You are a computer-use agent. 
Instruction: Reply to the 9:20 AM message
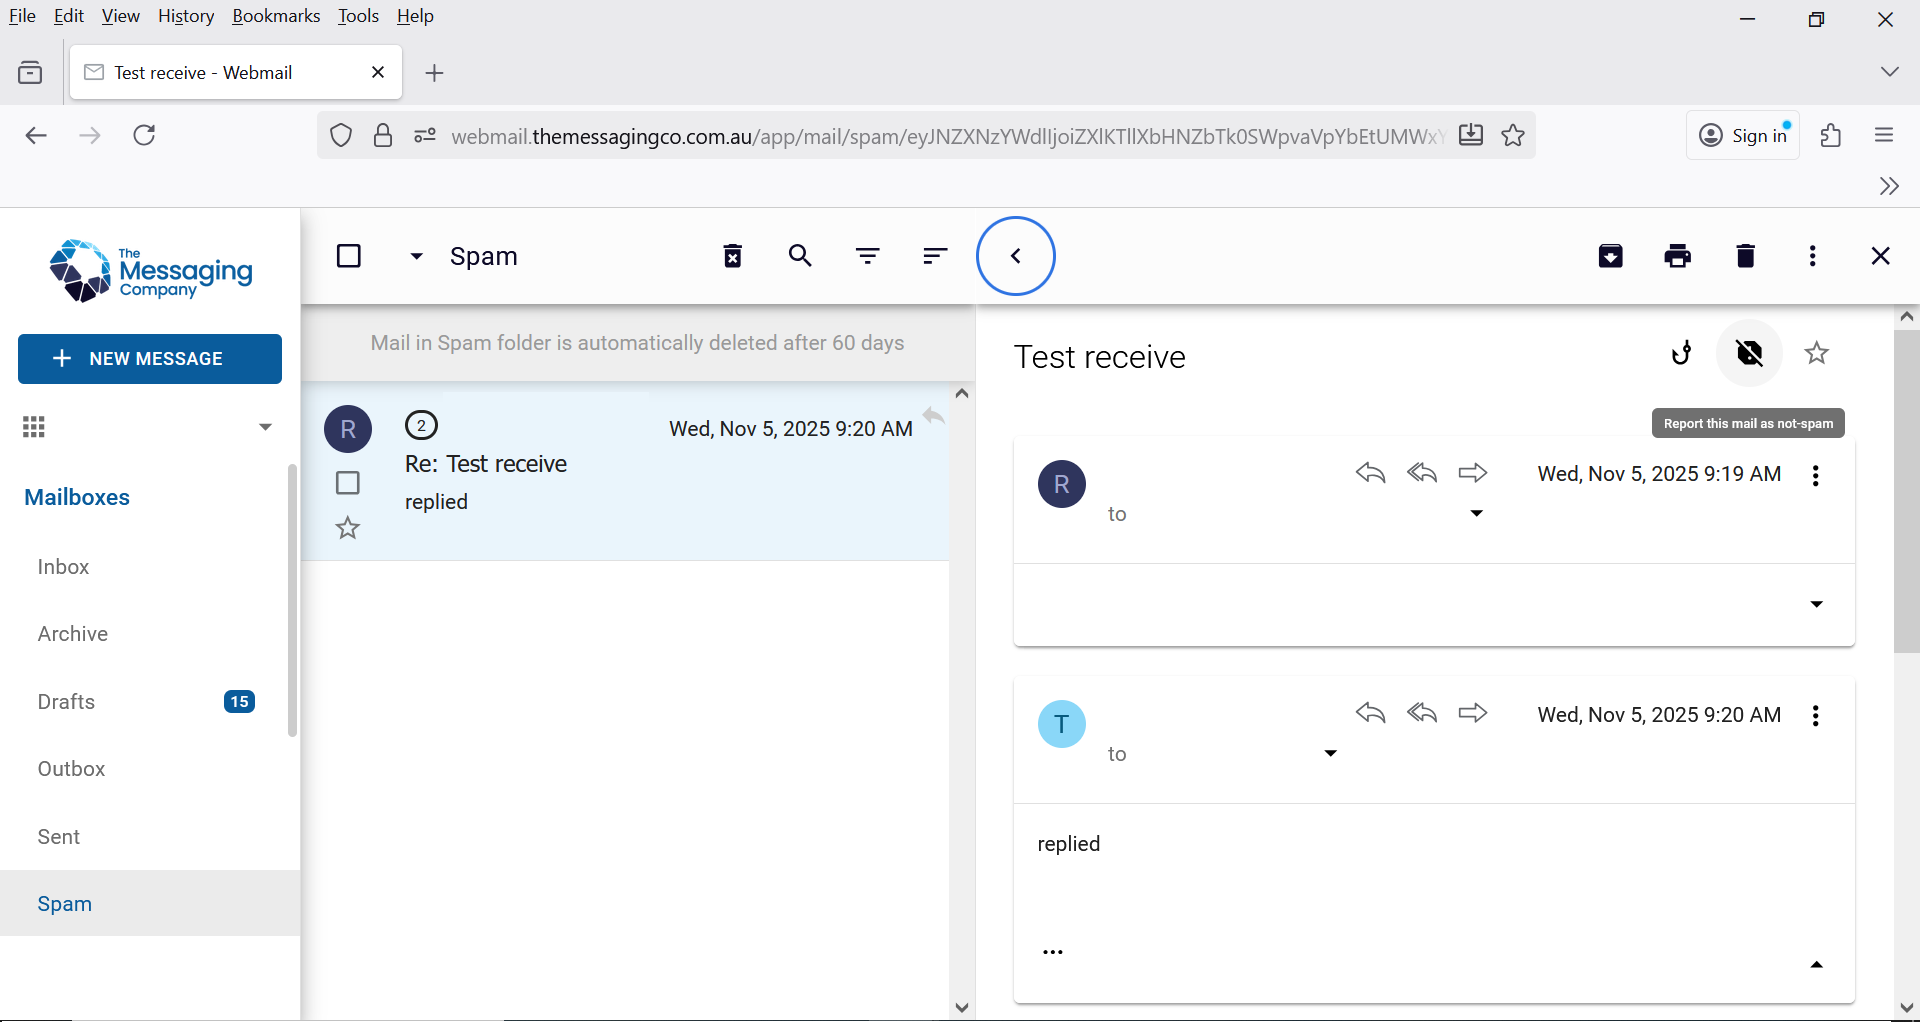1371,713
